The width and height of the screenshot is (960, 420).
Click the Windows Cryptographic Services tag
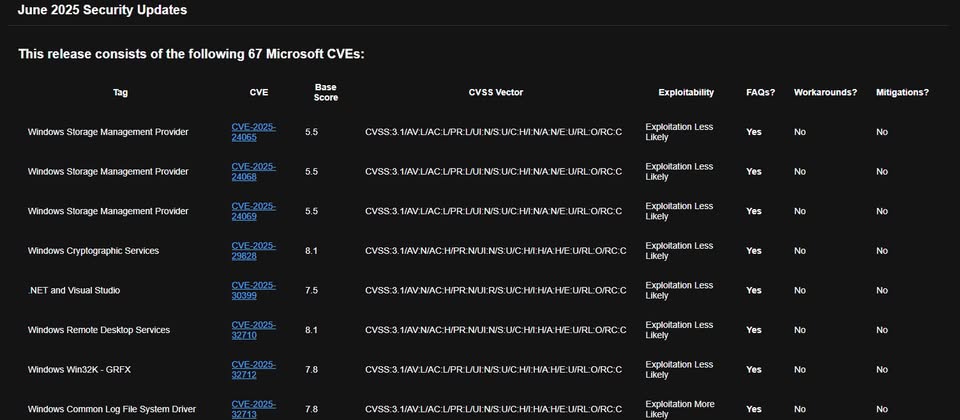93,251
